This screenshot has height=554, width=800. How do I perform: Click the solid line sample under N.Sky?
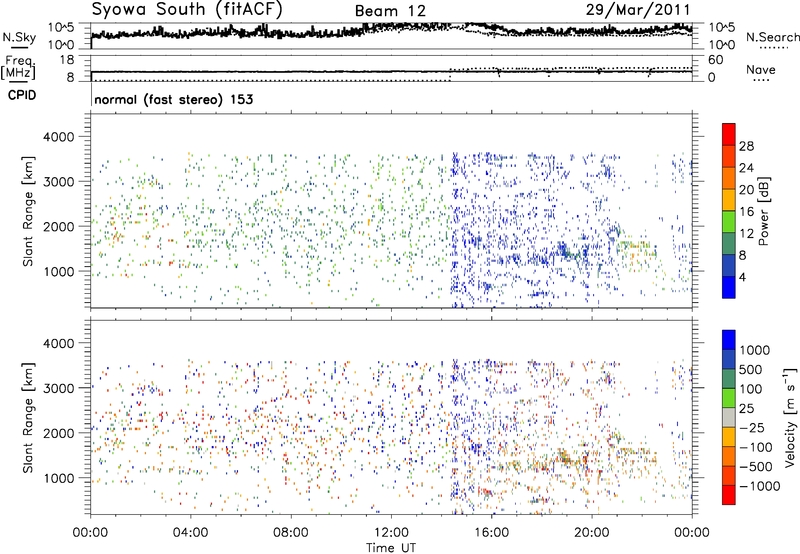[x=19, y=47]
